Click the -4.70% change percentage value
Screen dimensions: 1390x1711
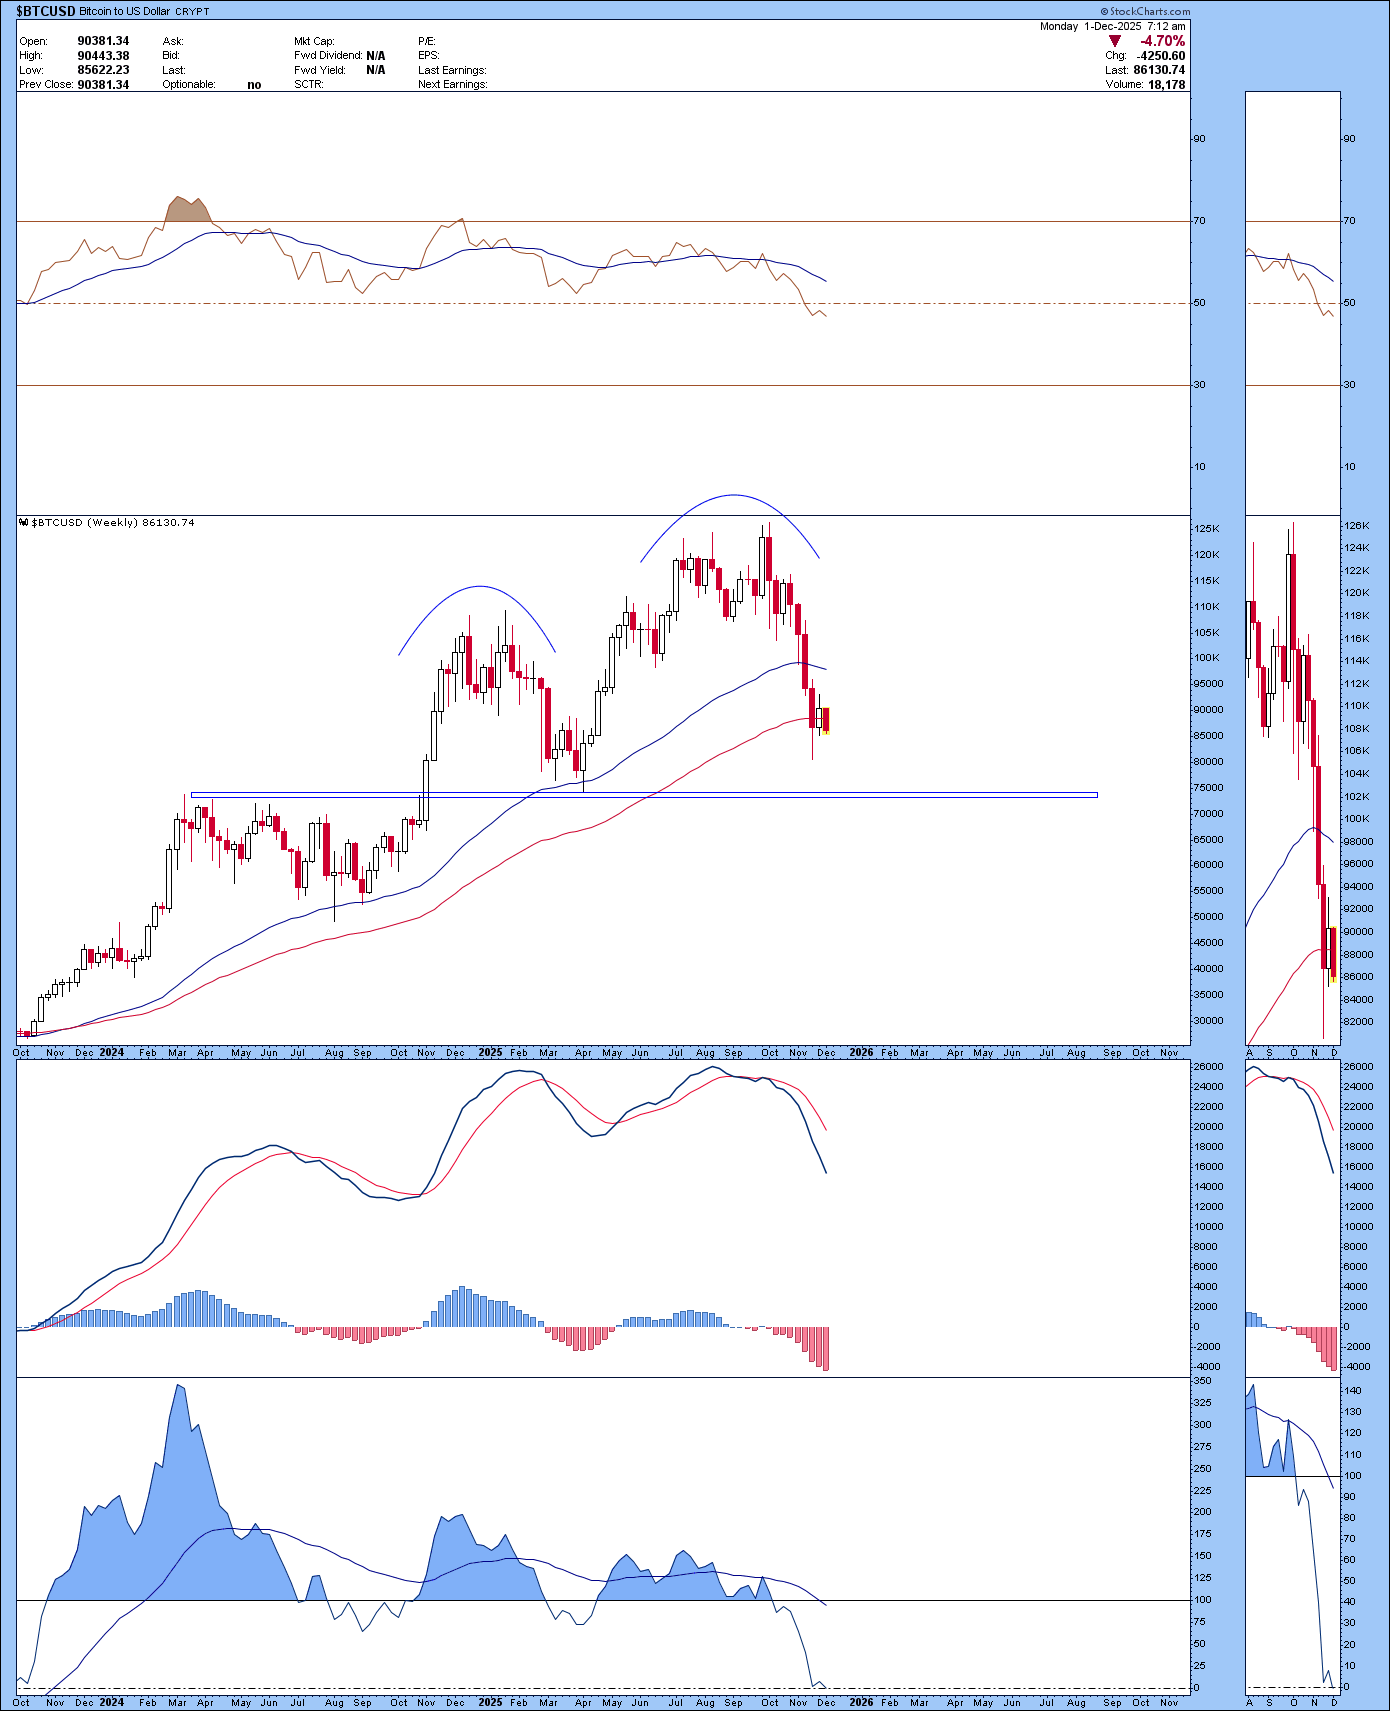pos(1163,41)
